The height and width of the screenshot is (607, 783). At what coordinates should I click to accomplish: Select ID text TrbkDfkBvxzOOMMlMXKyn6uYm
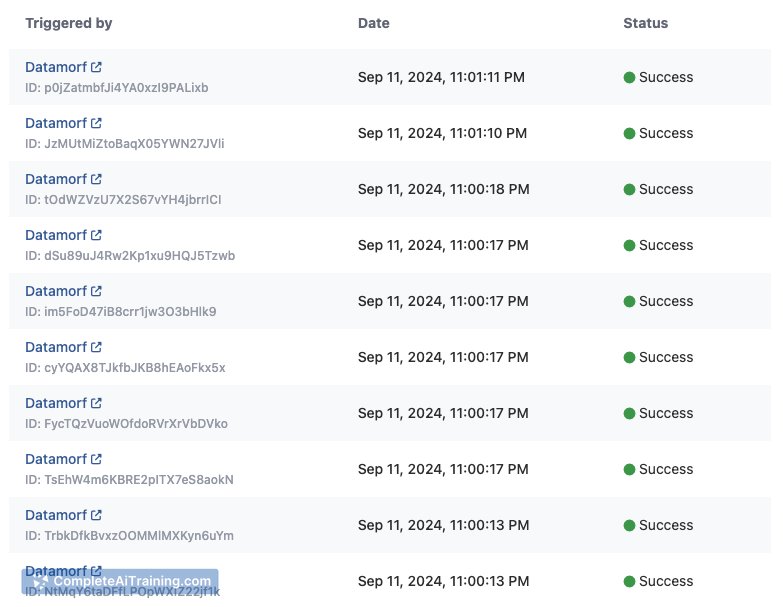[139, 535]
